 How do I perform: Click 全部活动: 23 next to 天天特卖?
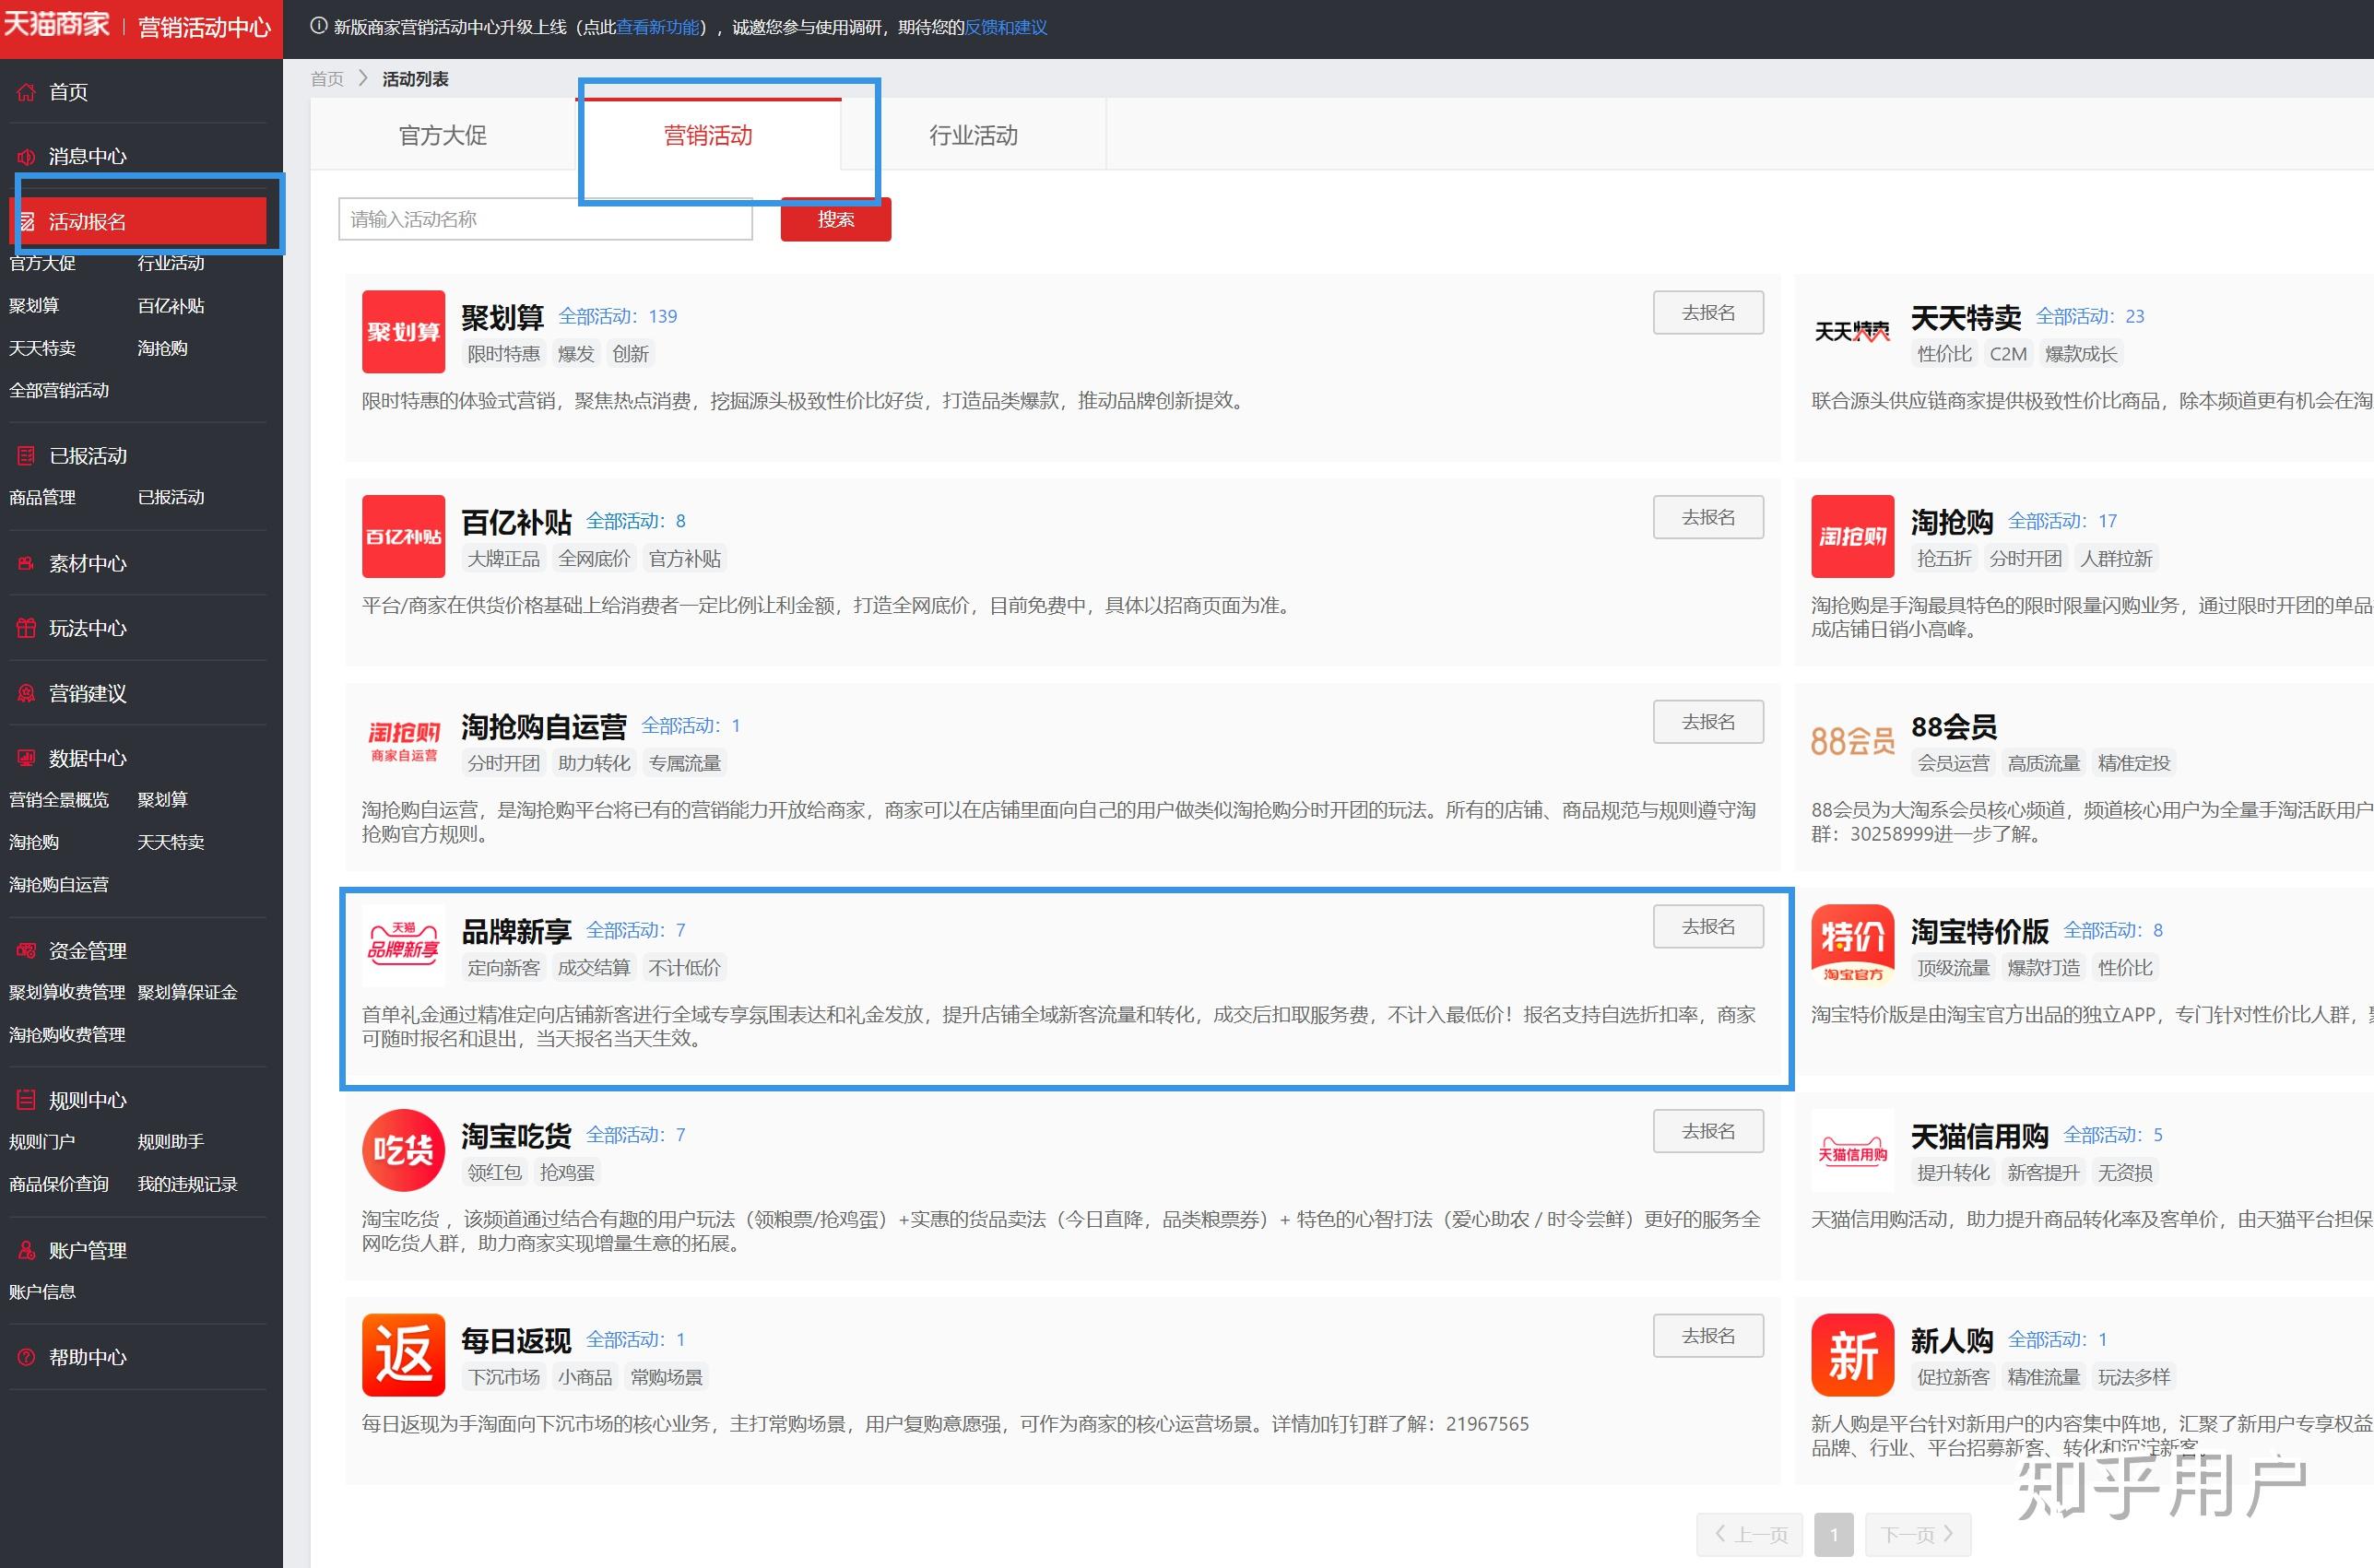(2089, 316)
